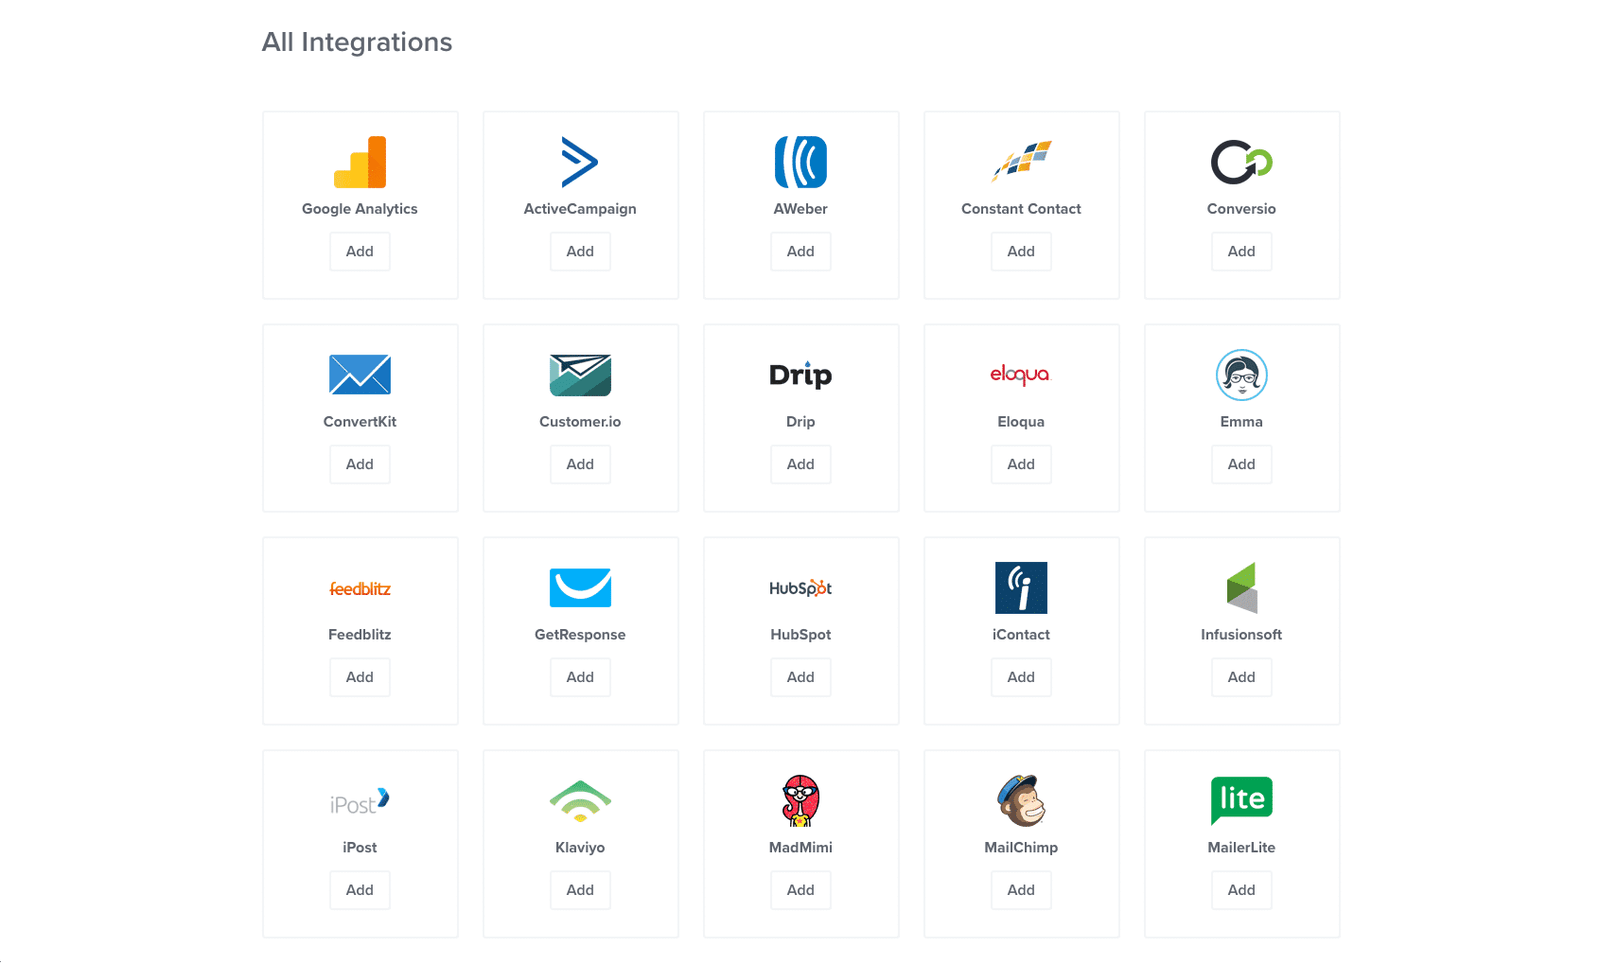Click the Emma face avatar logo

1241,375
